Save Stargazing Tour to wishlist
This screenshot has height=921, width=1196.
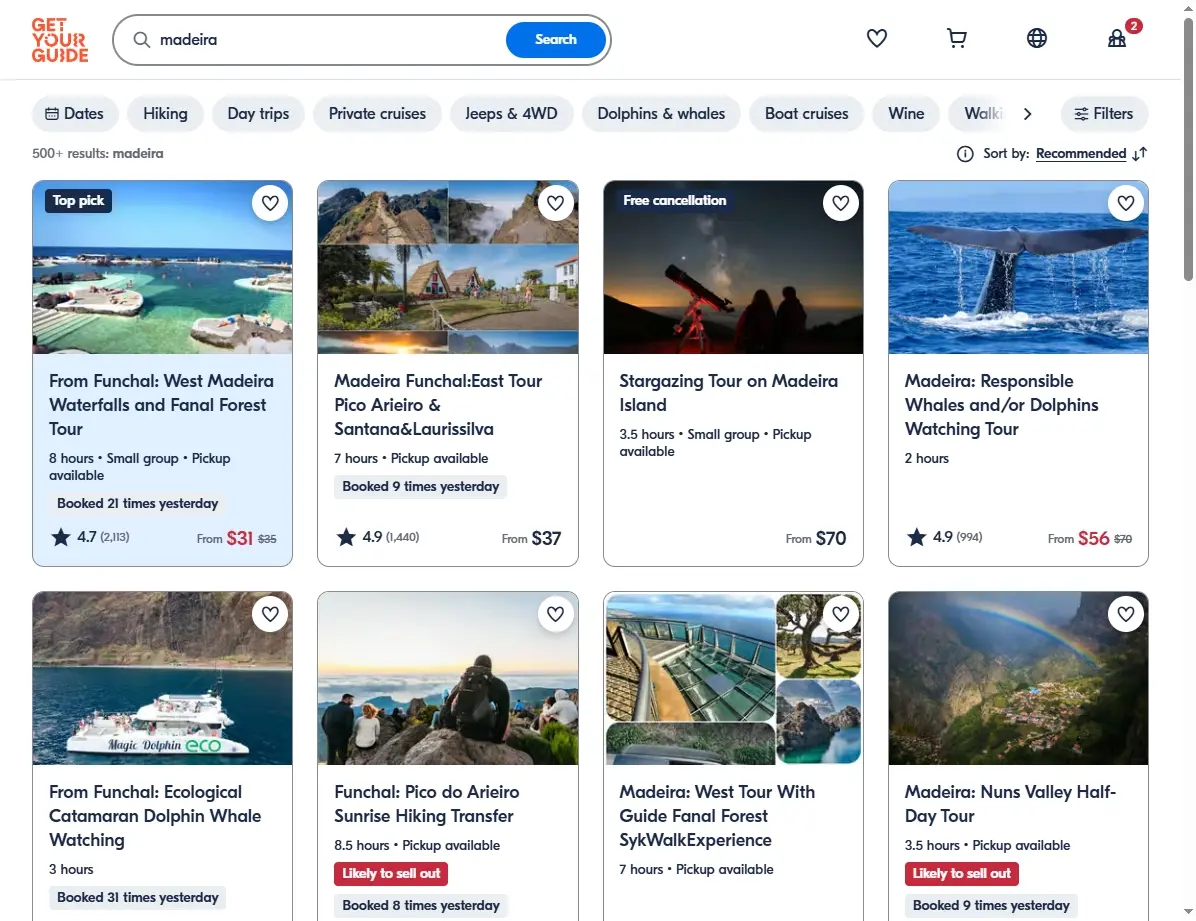click(x=841, y=203)
